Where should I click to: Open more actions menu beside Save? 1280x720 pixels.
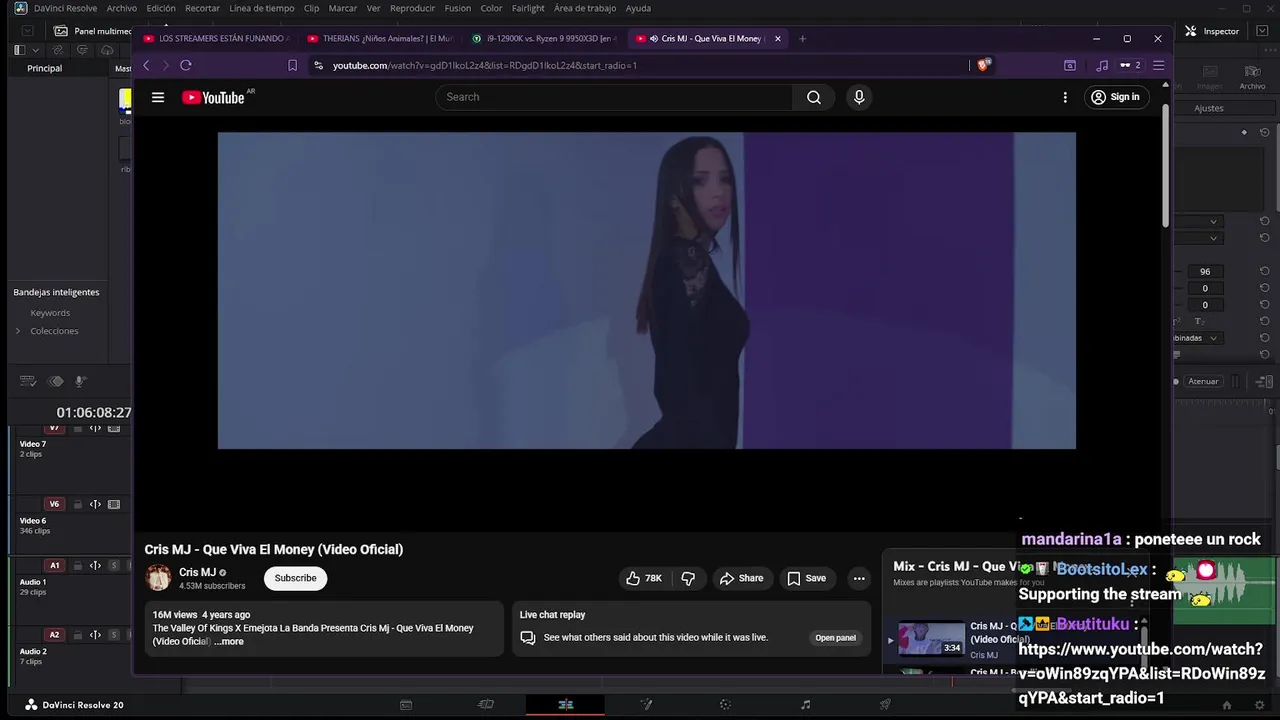tap(859, 578)
